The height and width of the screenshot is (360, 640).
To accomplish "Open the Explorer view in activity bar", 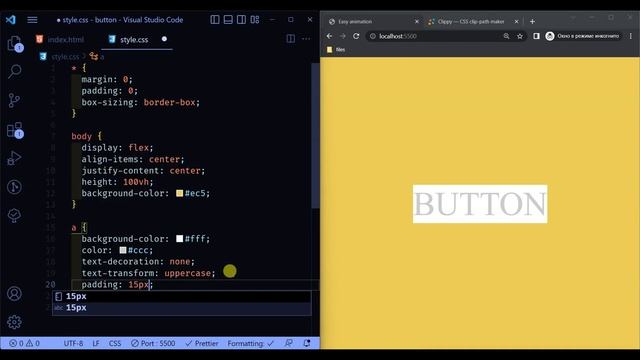I will (x=15, y=43).
